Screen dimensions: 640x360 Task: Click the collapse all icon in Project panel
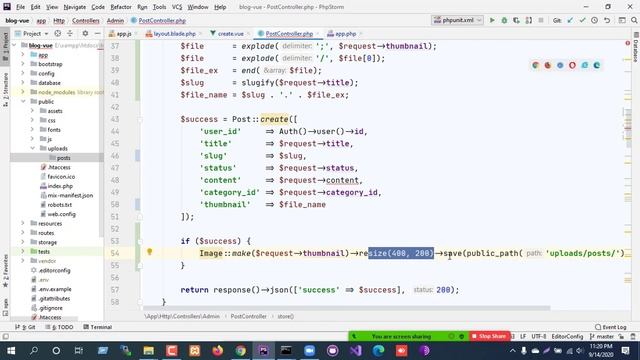pyautogui.click(x=70, y=33)
